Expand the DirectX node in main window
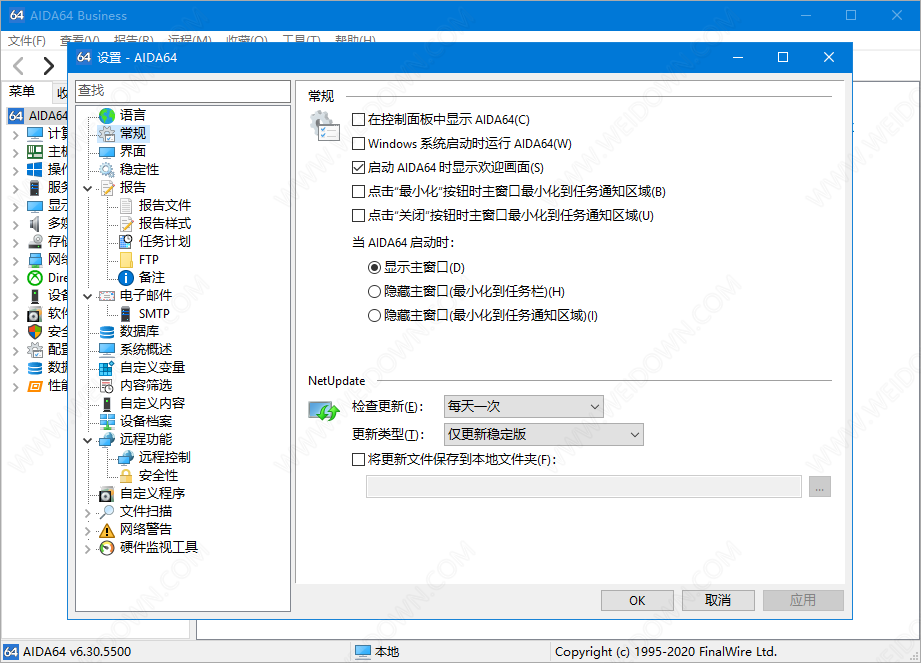921x663 pixels. click(x=15, y=278)
